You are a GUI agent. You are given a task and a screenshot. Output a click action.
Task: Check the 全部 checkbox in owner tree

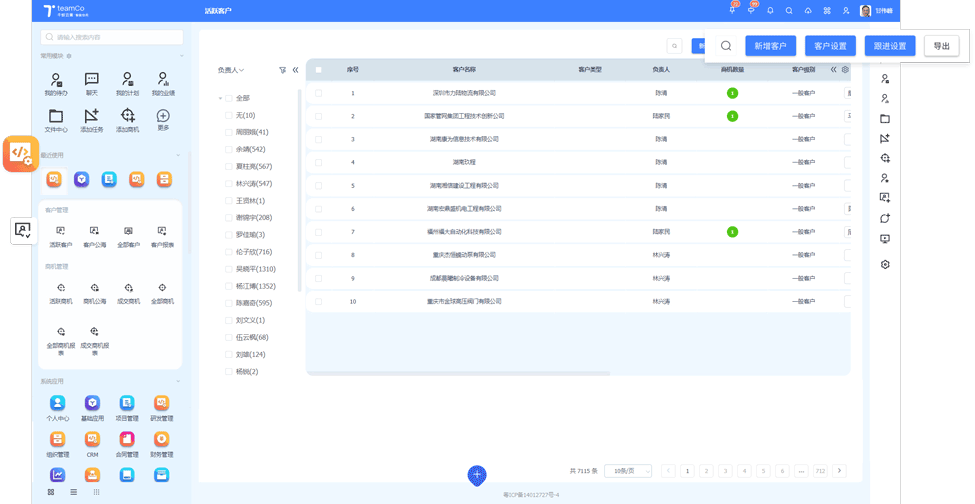pos(229,99)
